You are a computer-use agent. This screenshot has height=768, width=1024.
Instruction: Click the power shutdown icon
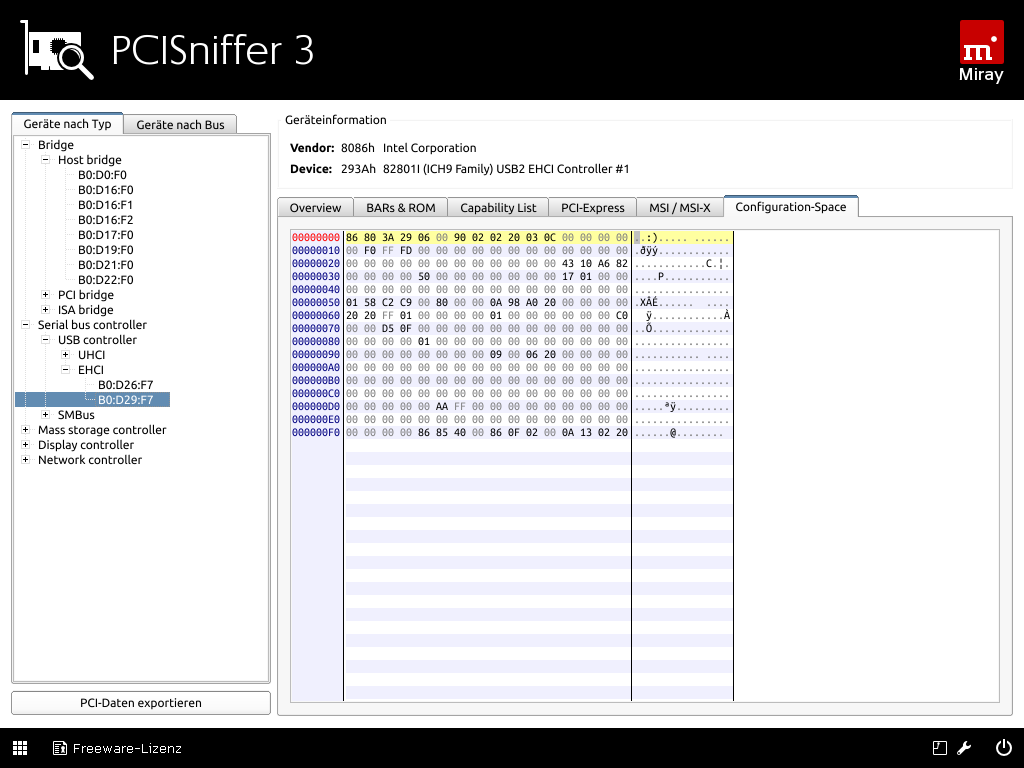point(1004,748)
